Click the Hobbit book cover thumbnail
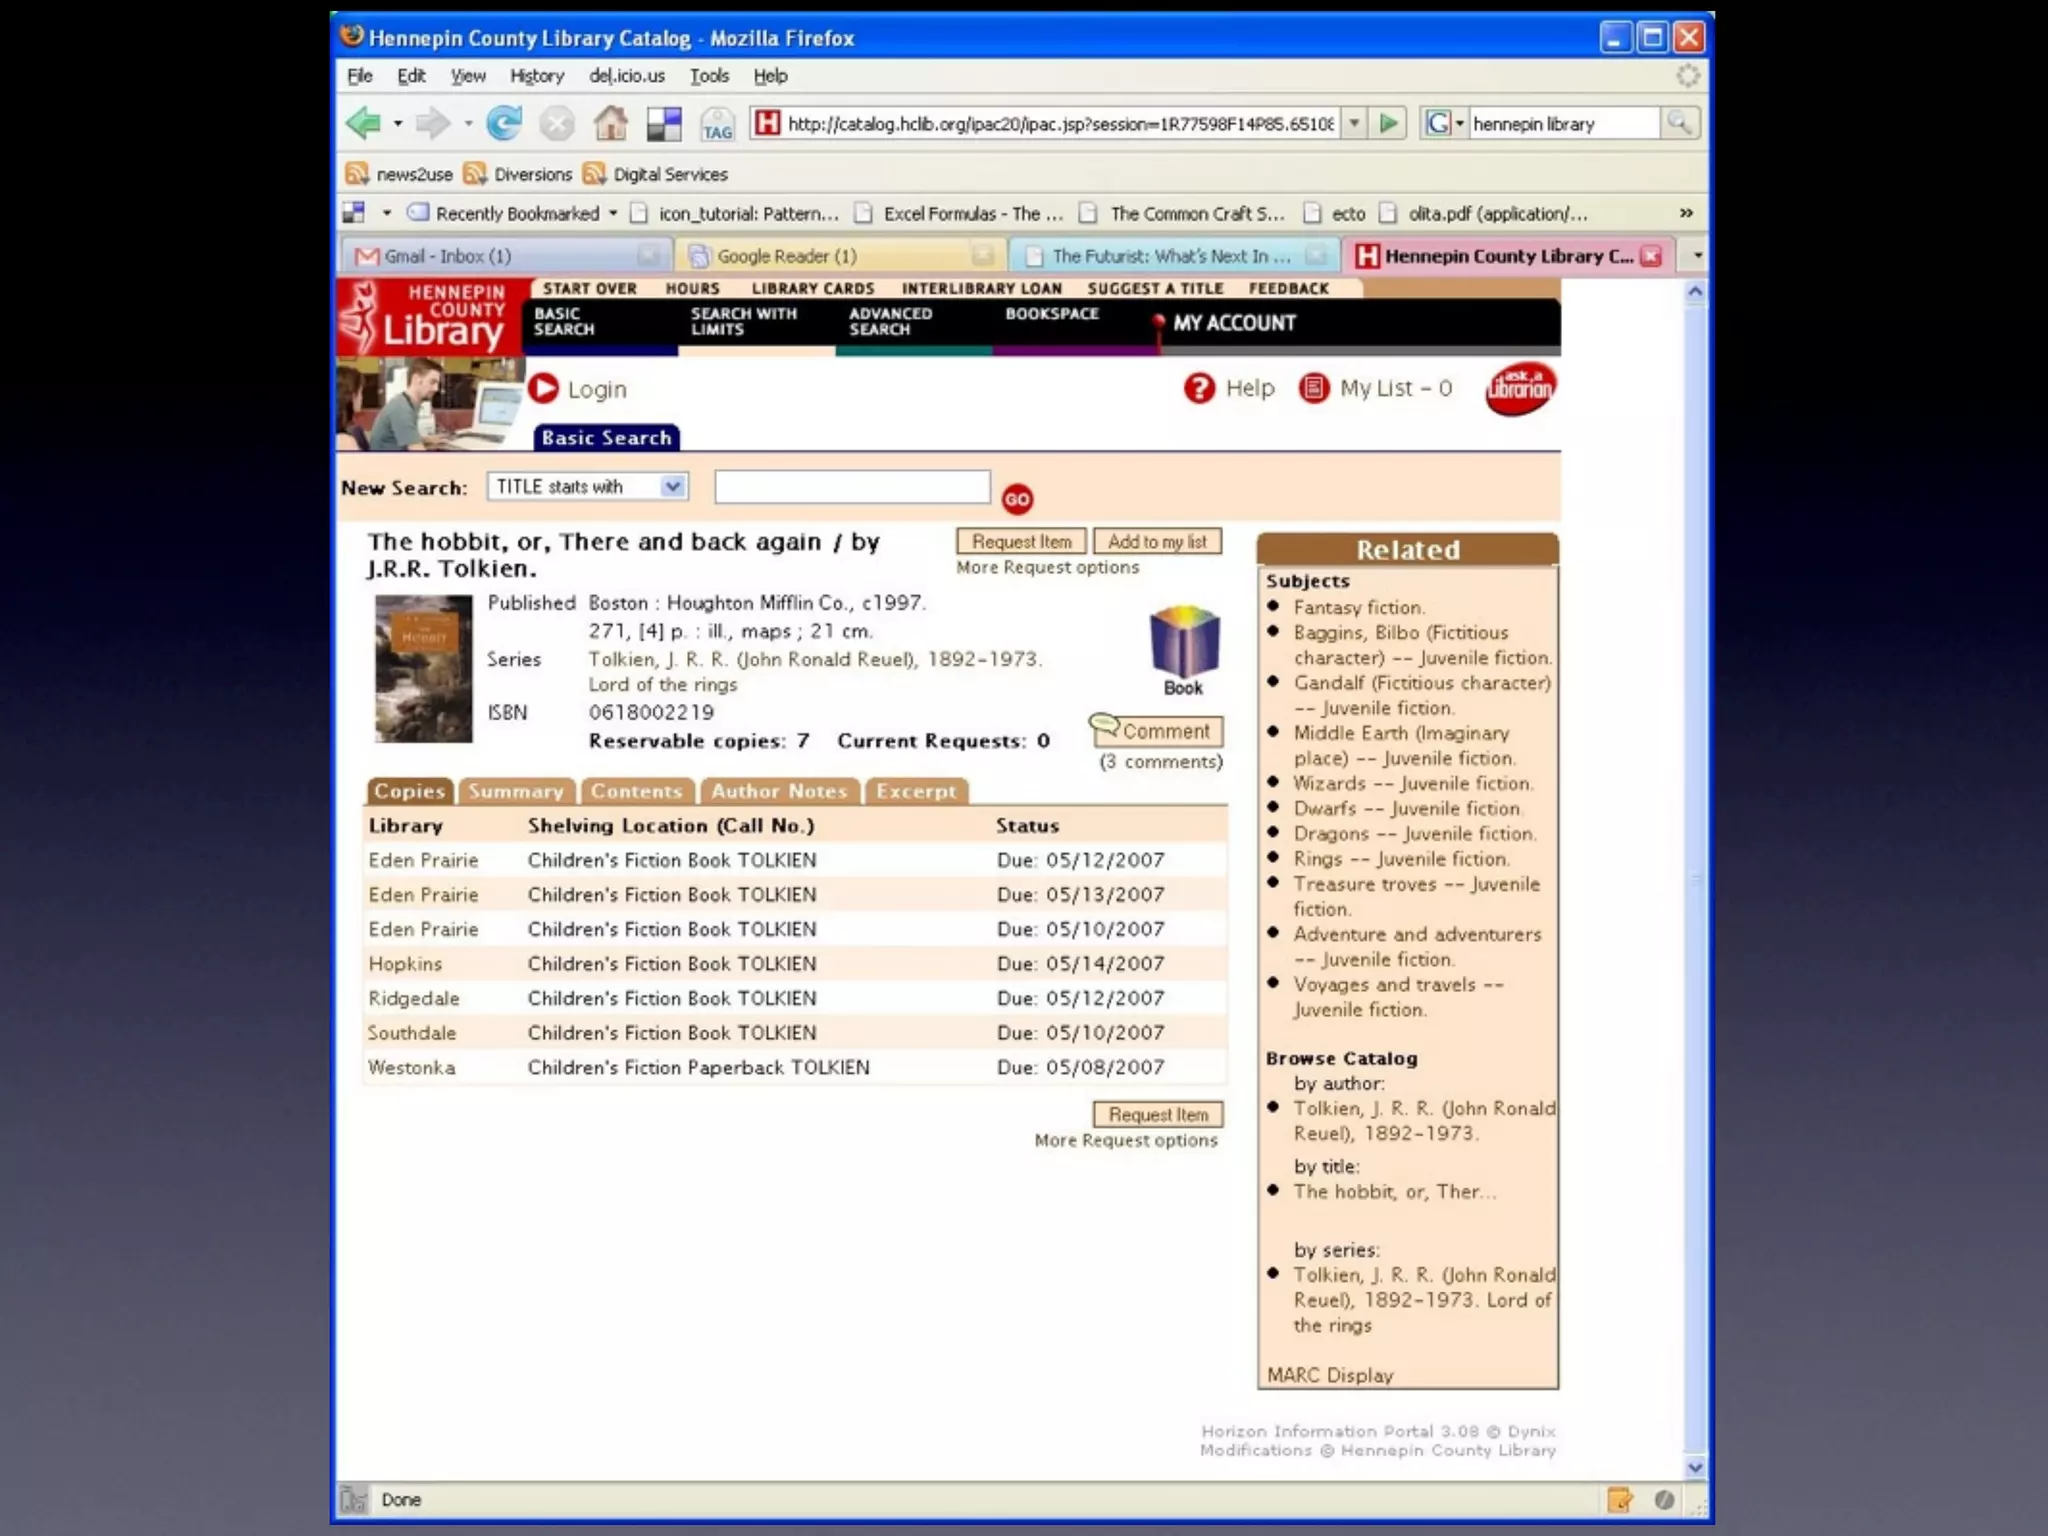The image size is (2048, 1536). [x=423, y=668]
